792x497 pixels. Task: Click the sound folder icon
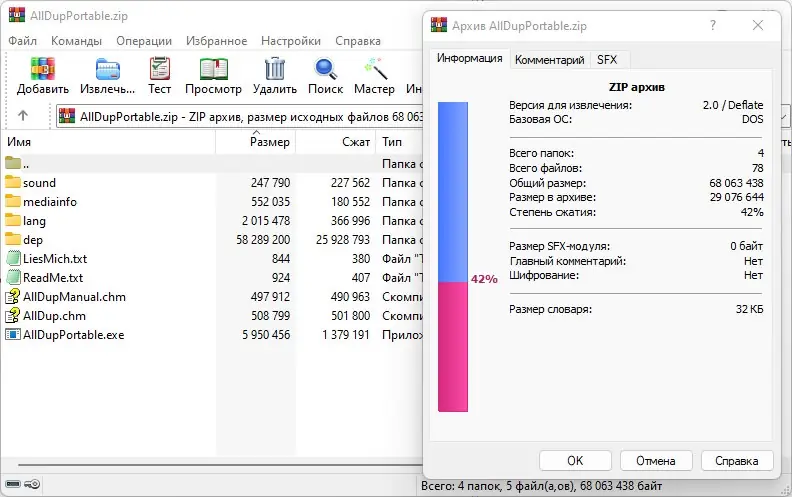(13, 182)
